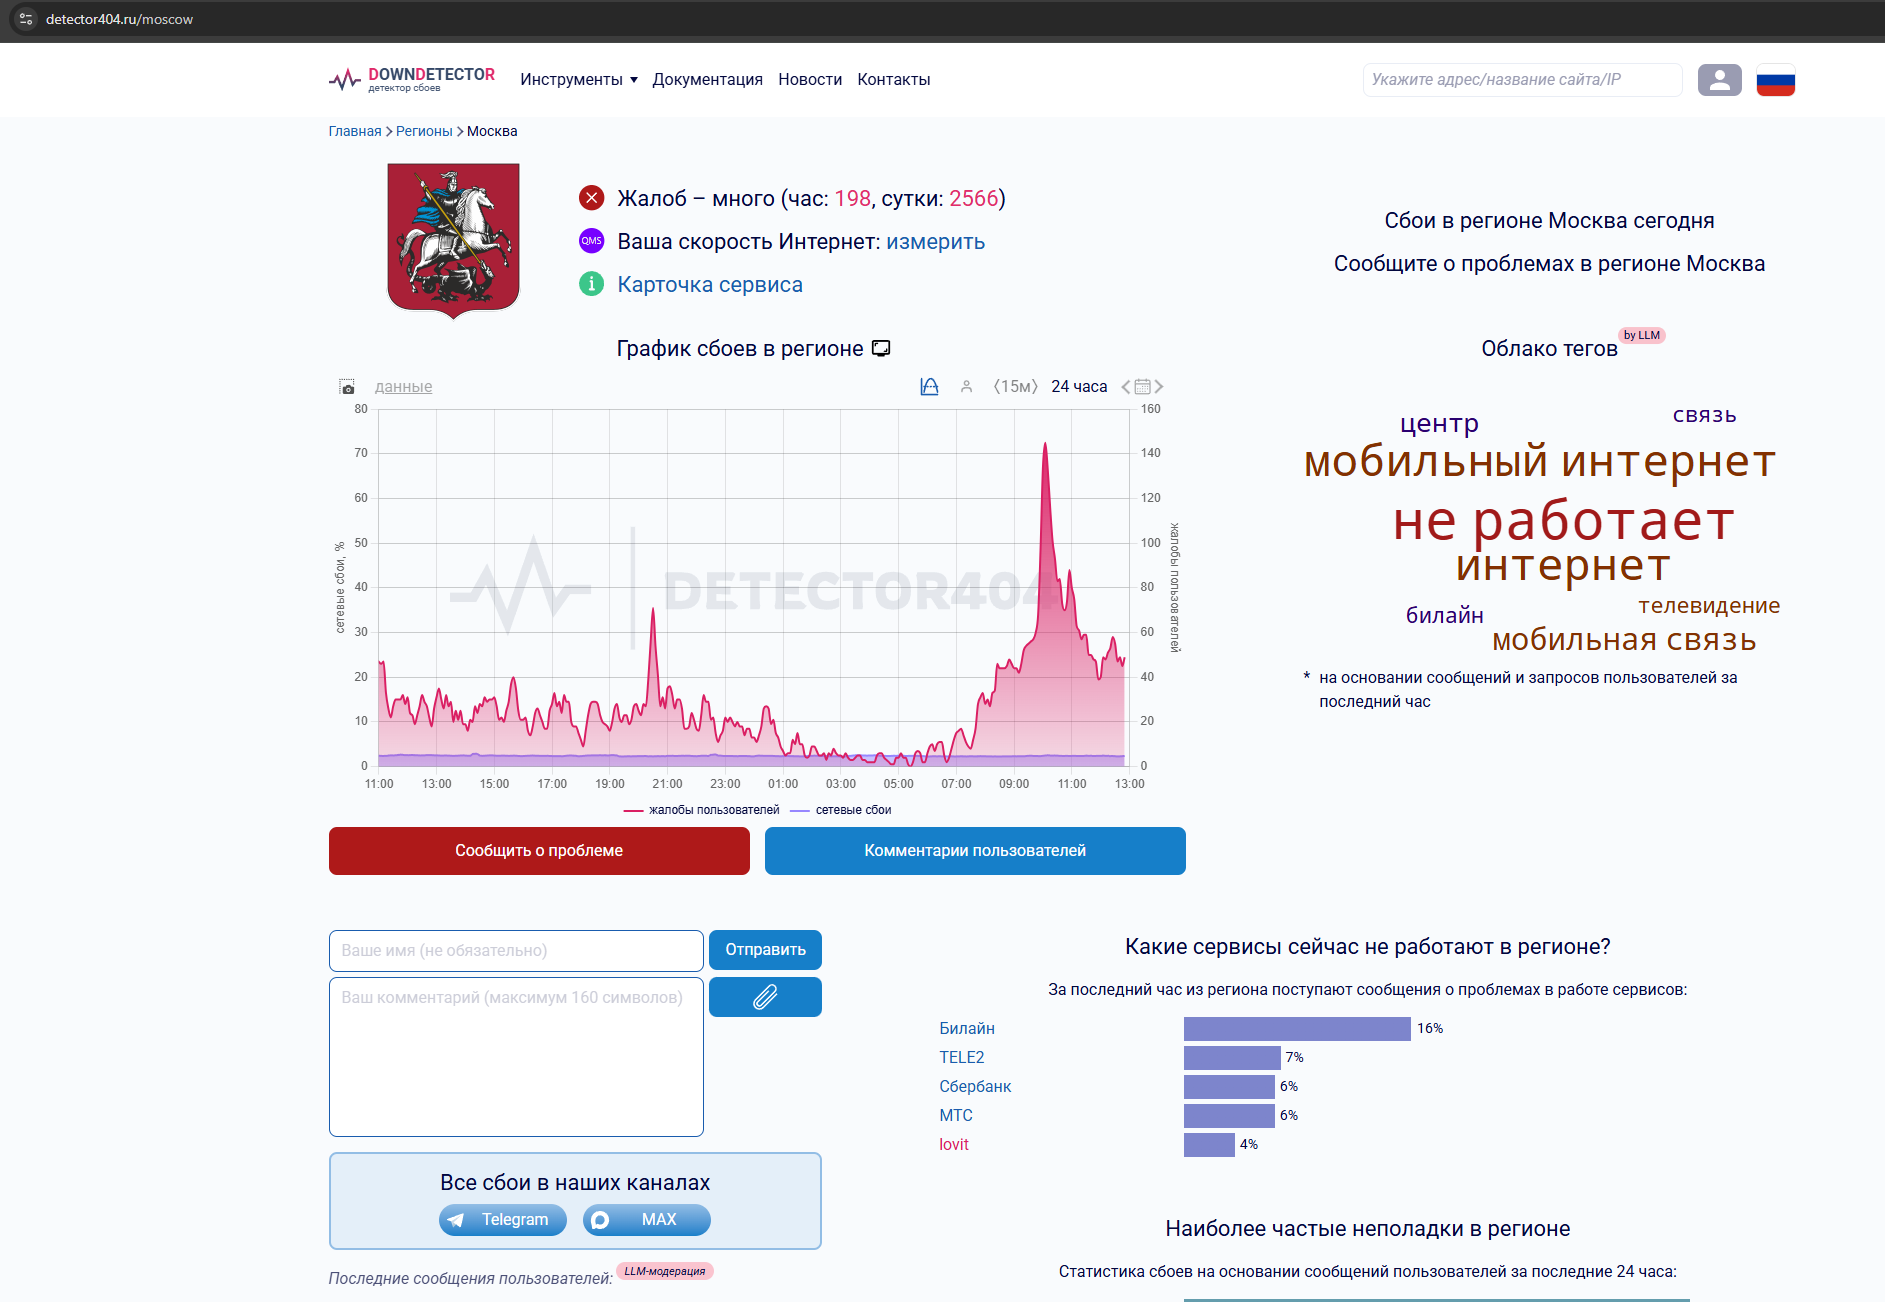The height and width of the screenshot is (1302, 1885).
Task: Click the Downdetector logo
Action: coord(412,79)
